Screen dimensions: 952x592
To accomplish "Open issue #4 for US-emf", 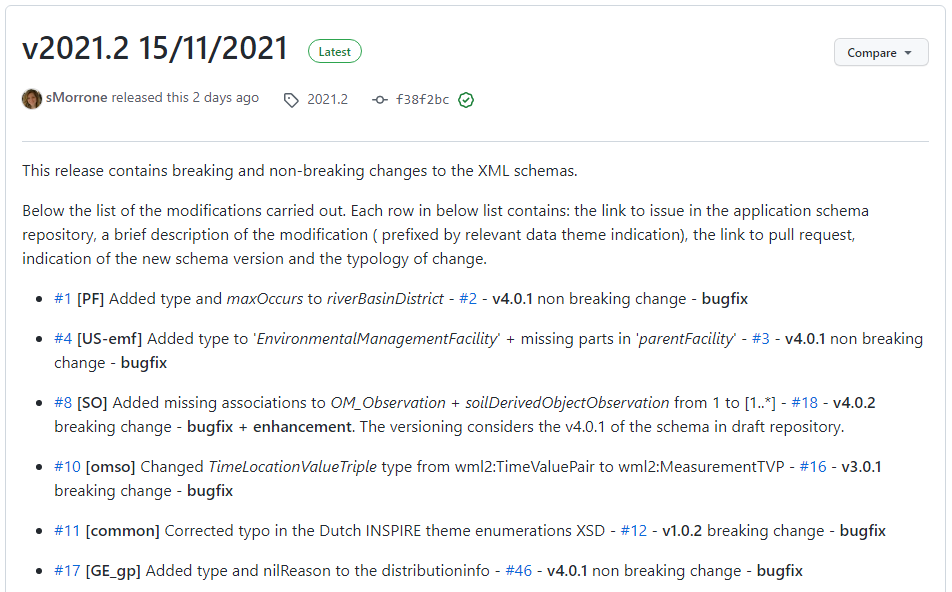I will coord(63,339).
